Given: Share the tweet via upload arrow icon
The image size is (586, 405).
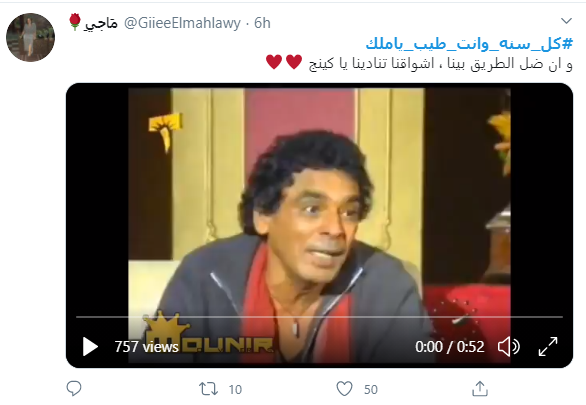Looking at the screenshot, I should 480,389.
